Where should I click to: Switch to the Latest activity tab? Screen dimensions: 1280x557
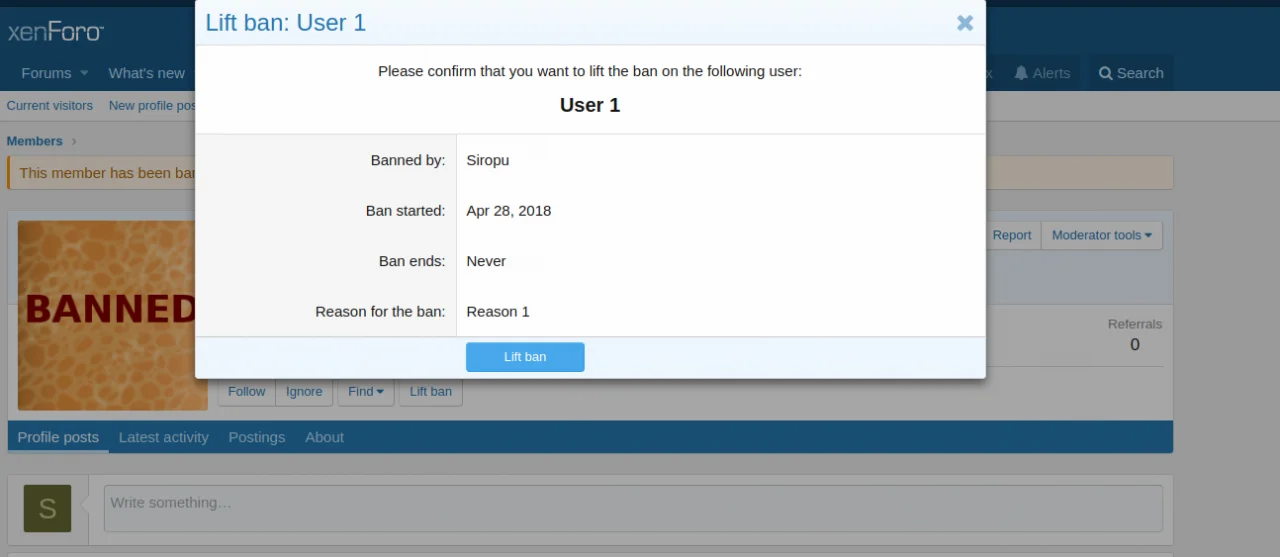pyautogui.click(x=163, y=437)
